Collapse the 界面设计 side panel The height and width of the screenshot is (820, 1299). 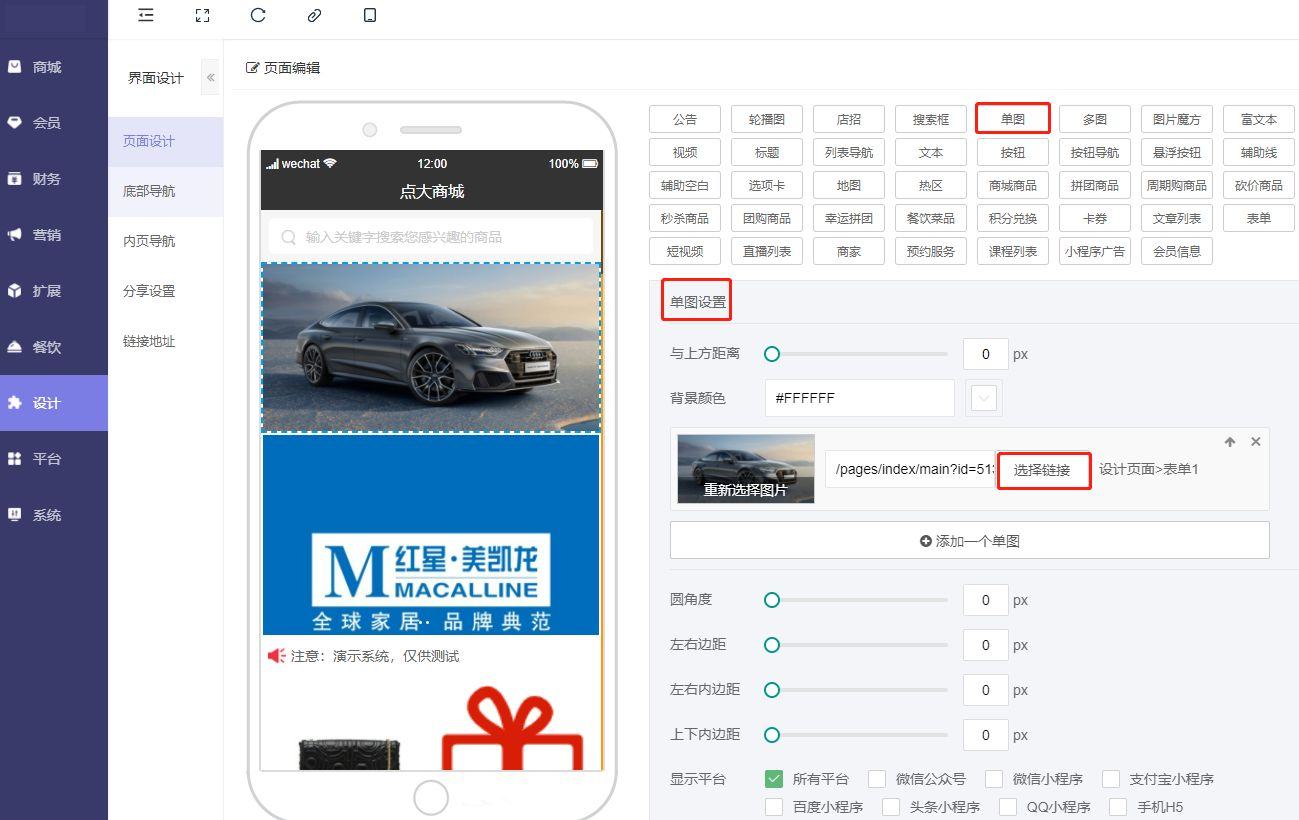coord(210,77)
